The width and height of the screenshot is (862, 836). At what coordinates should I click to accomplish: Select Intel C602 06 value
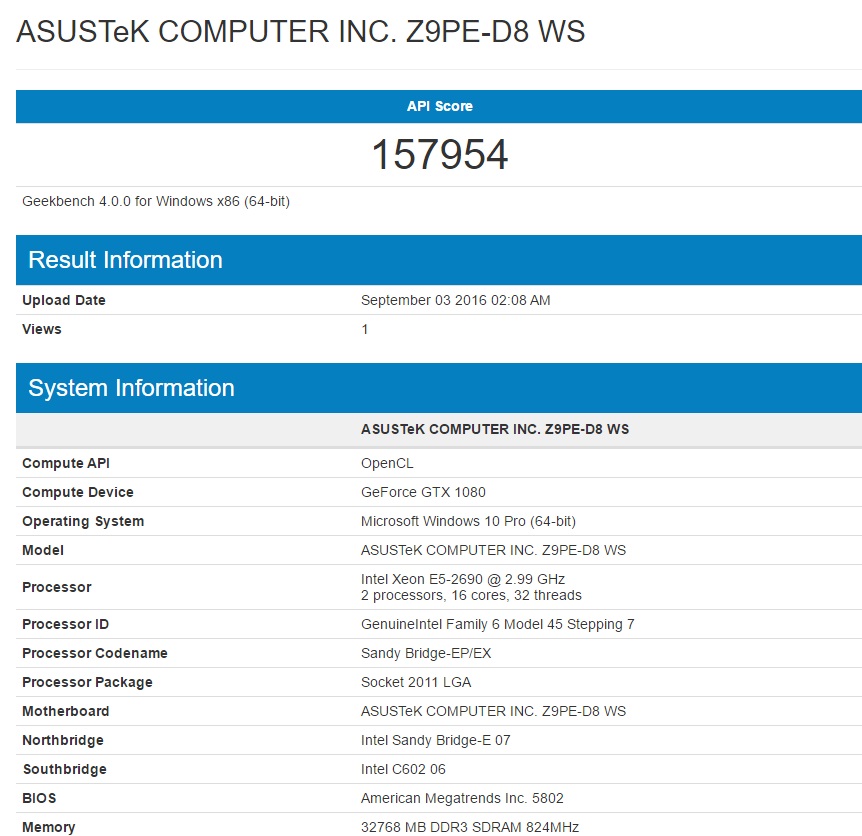point(403,769)
